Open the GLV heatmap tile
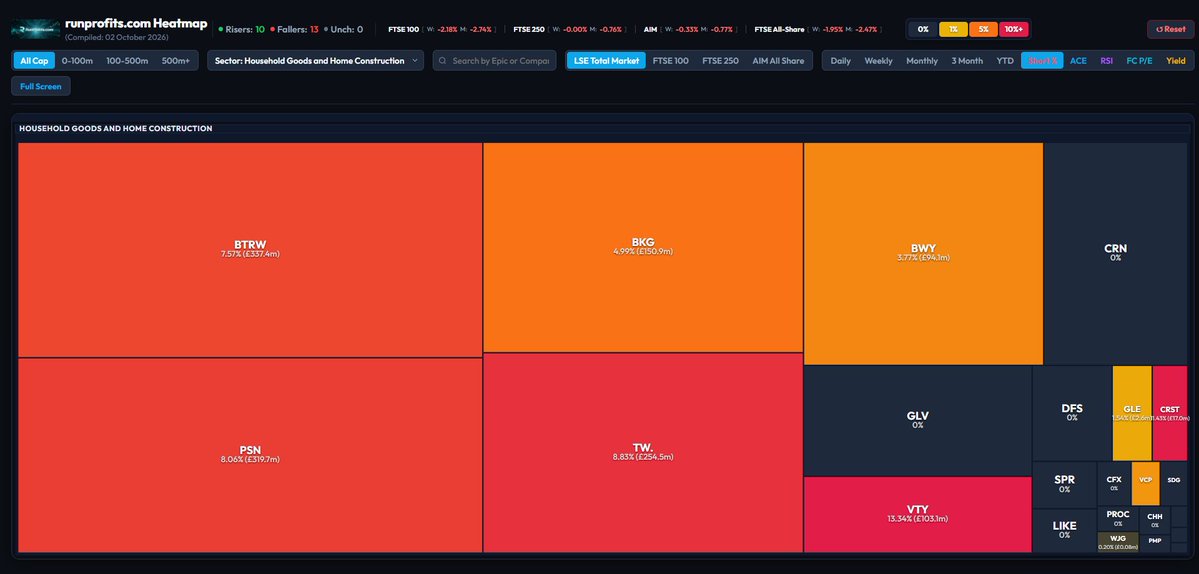 (918, 420)
